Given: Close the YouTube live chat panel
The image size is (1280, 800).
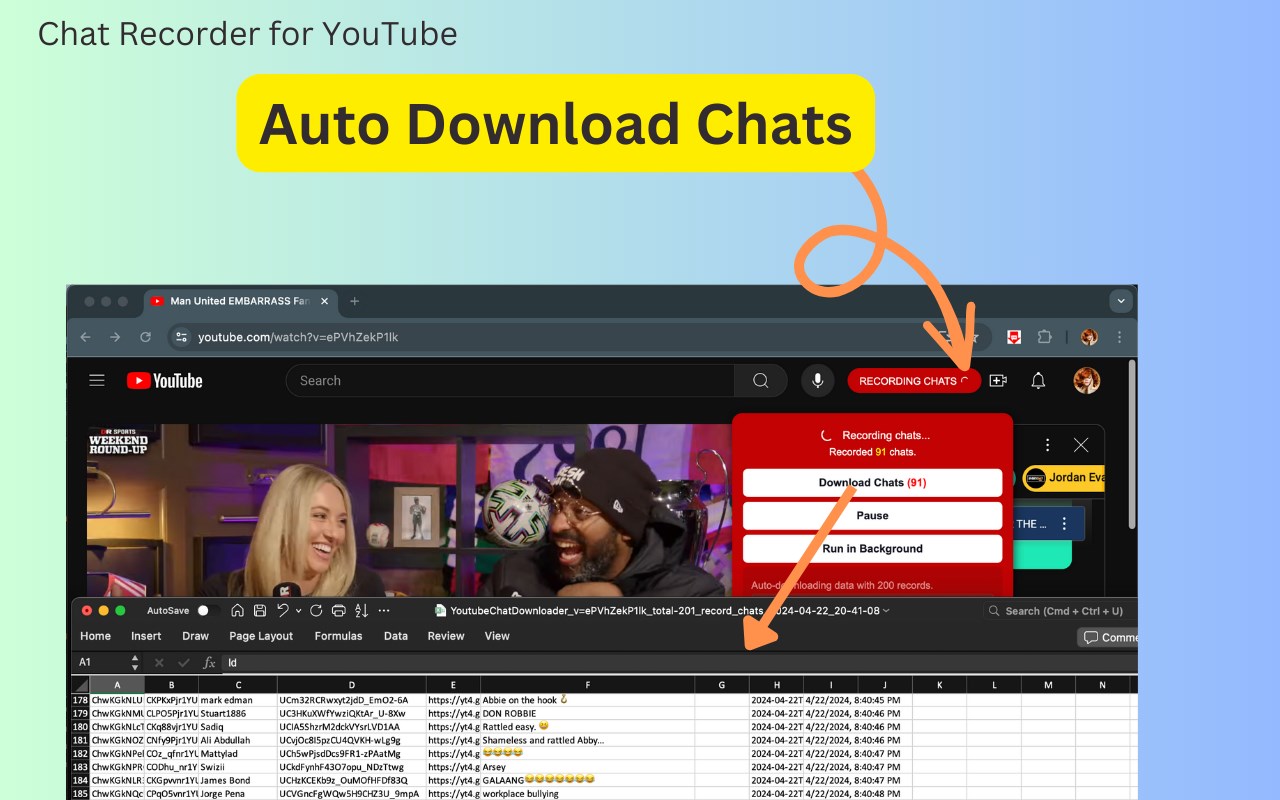Looking at the screenshot, I should click(x=1081, y=445).
